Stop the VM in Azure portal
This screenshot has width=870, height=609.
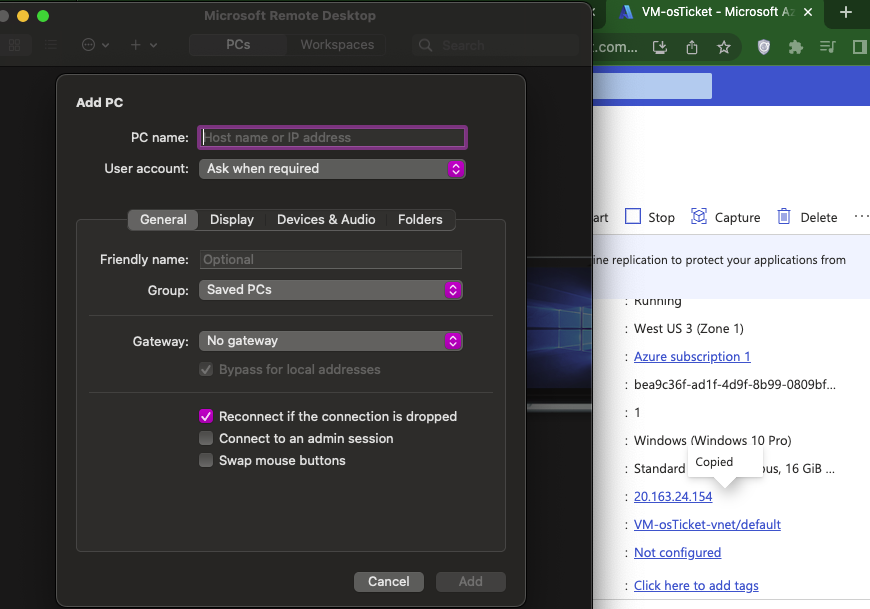click(650, 217)
